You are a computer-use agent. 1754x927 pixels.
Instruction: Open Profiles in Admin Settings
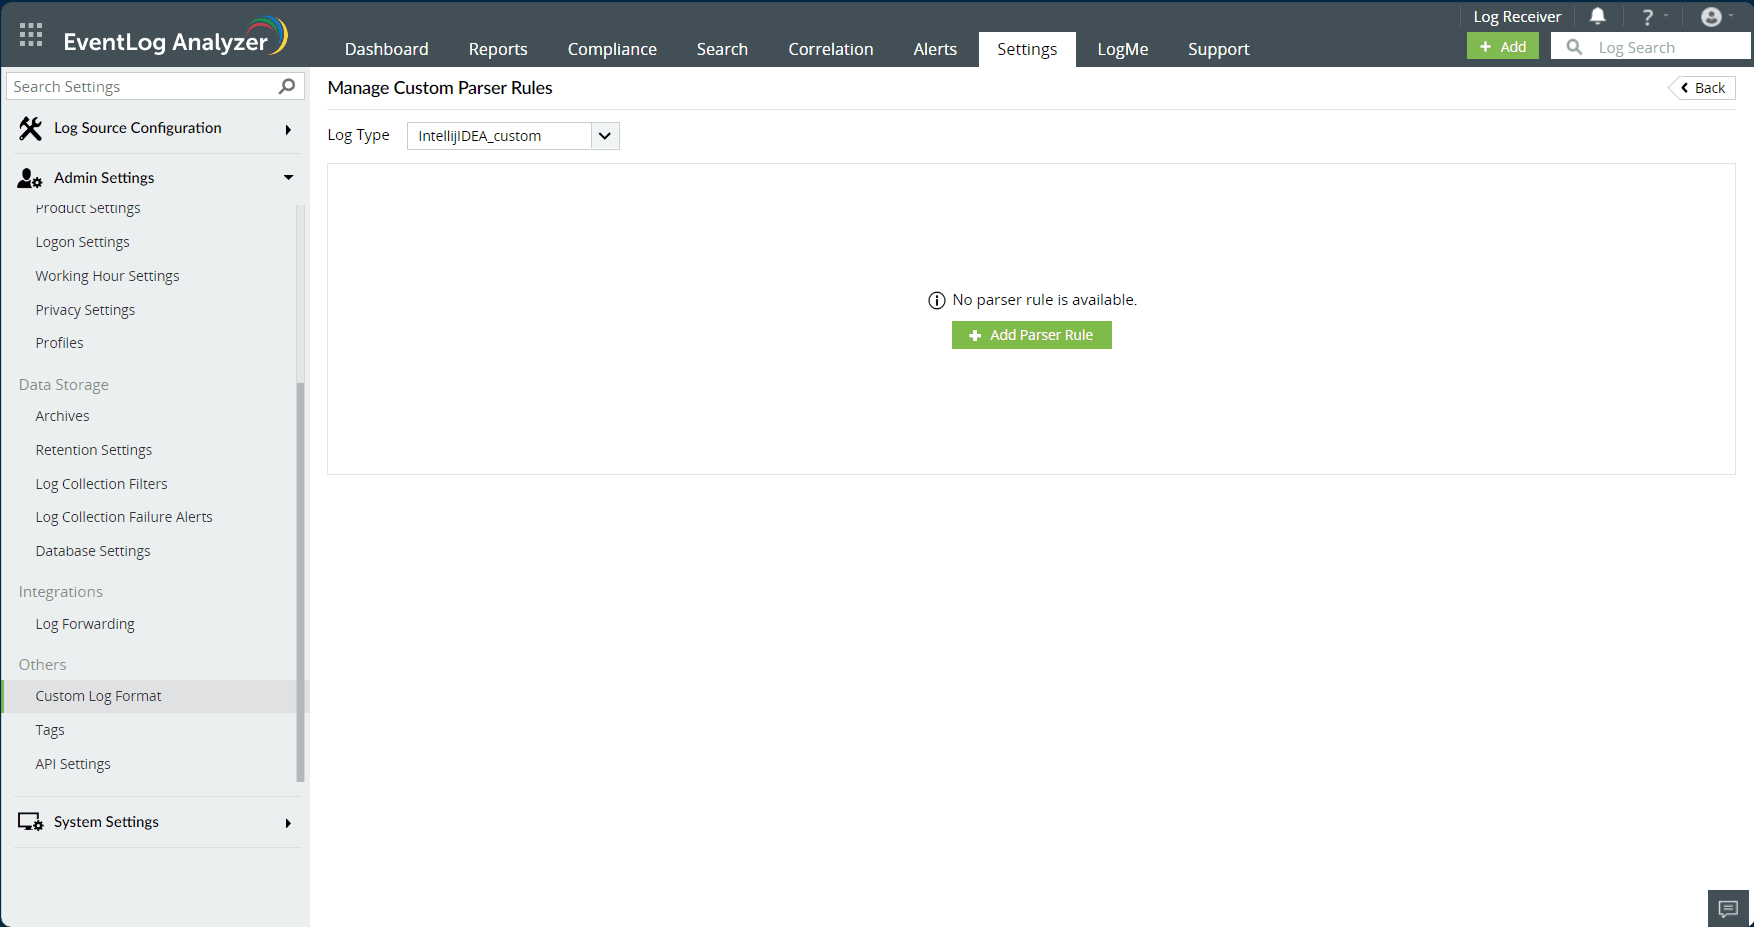pyautogui.click(x=59, y=343)
